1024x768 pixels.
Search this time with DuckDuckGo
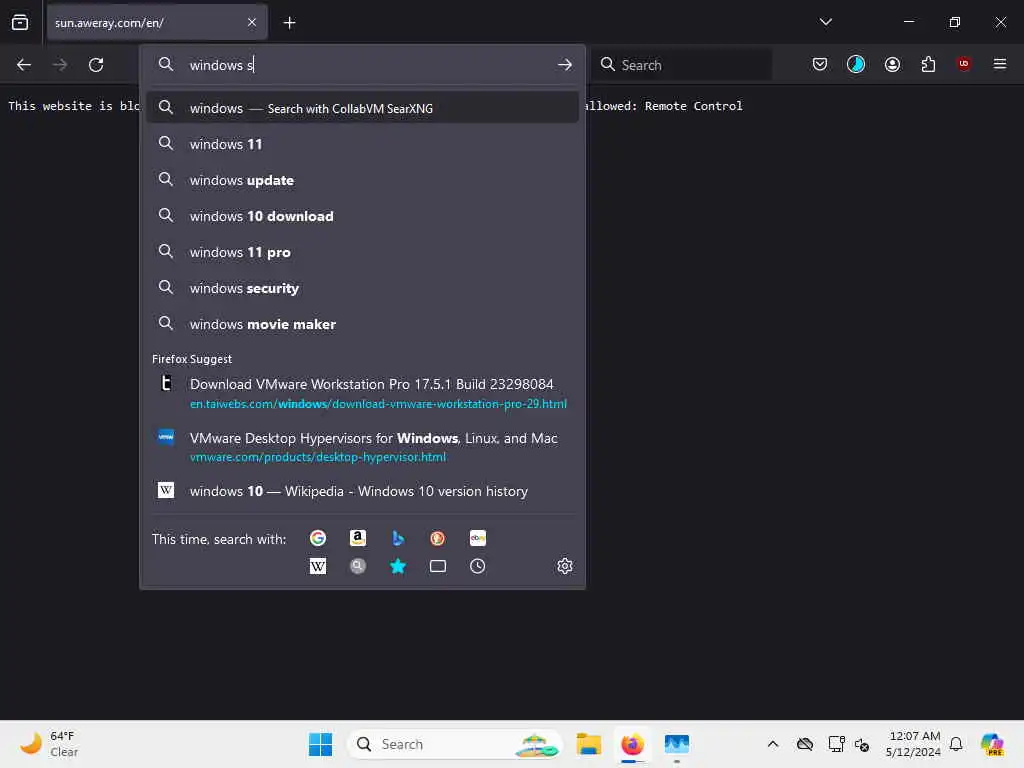click(x=438, y=538)
